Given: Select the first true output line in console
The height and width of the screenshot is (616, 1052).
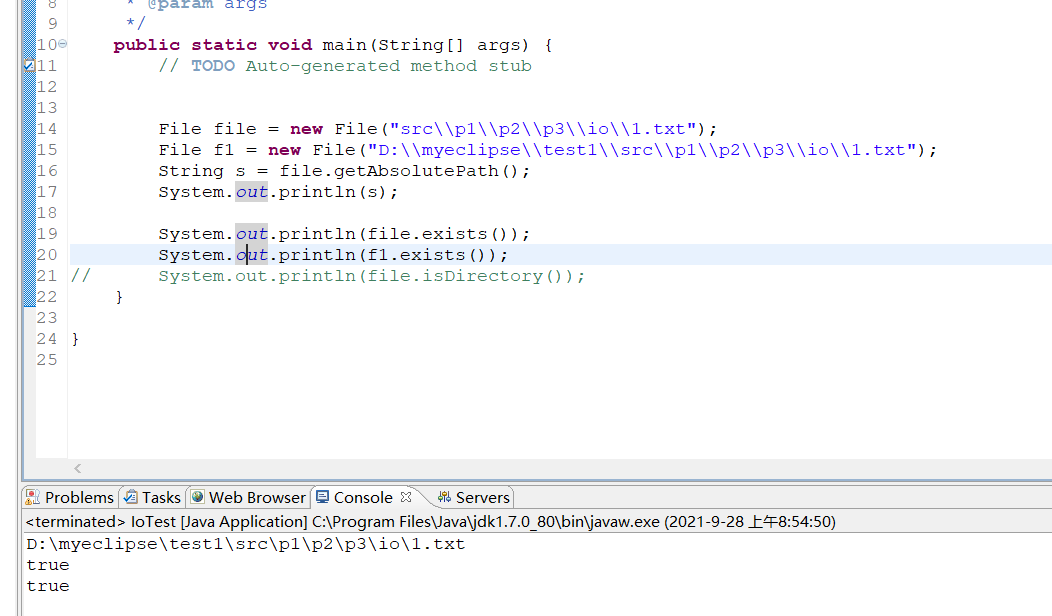Looking at the screenshot, I should (x=47, y=564).
